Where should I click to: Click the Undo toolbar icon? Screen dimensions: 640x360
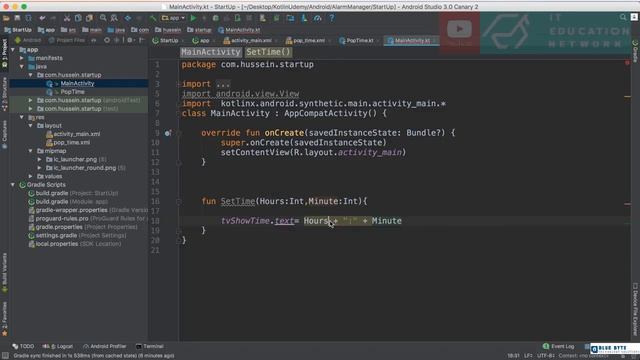pos(42,18)
